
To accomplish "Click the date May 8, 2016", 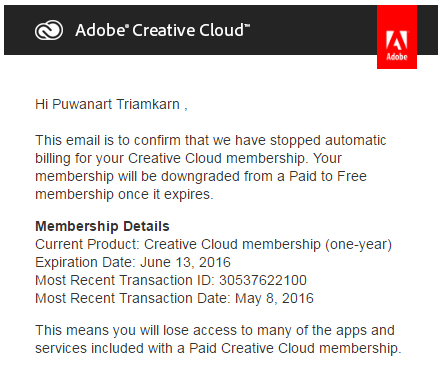I will pos(274,298).
